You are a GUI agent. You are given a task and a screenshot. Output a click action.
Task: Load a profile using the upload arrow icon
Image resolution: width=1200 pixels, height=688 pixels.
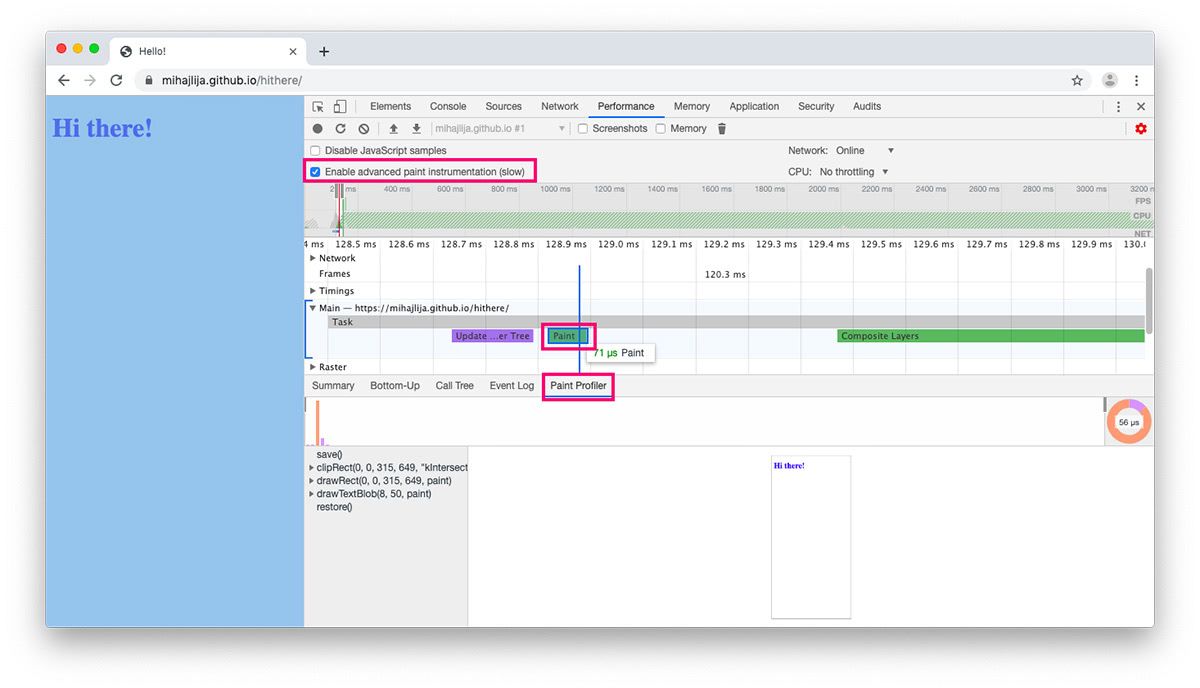click(392, 128)
